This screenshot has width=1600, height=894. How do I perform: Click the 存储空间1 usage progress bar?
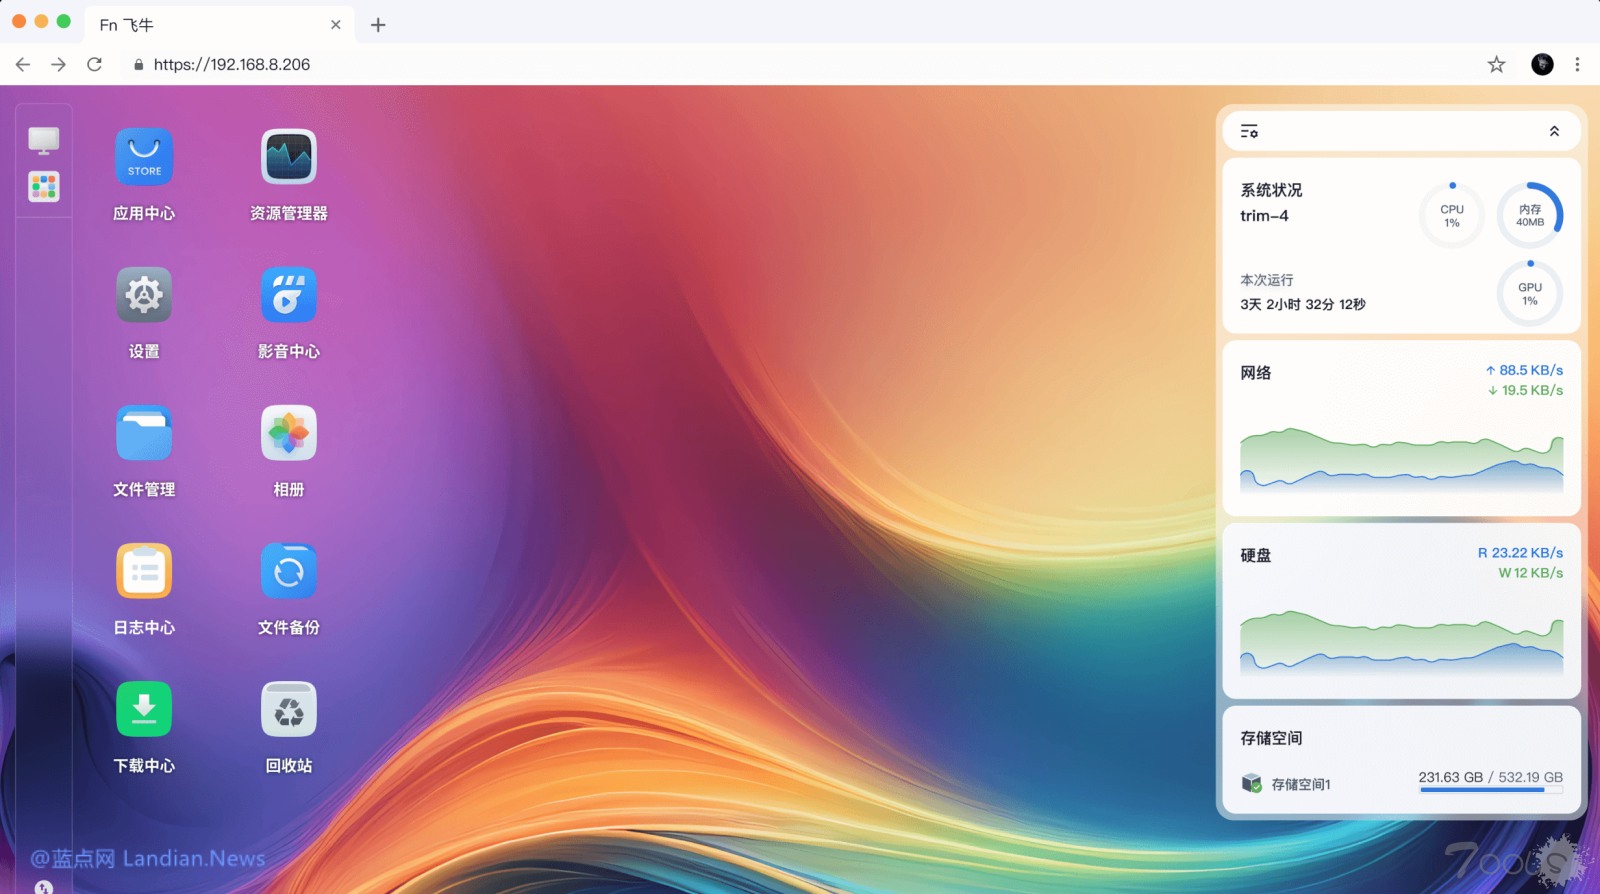pyautogui.click(x=1490, y=790)
